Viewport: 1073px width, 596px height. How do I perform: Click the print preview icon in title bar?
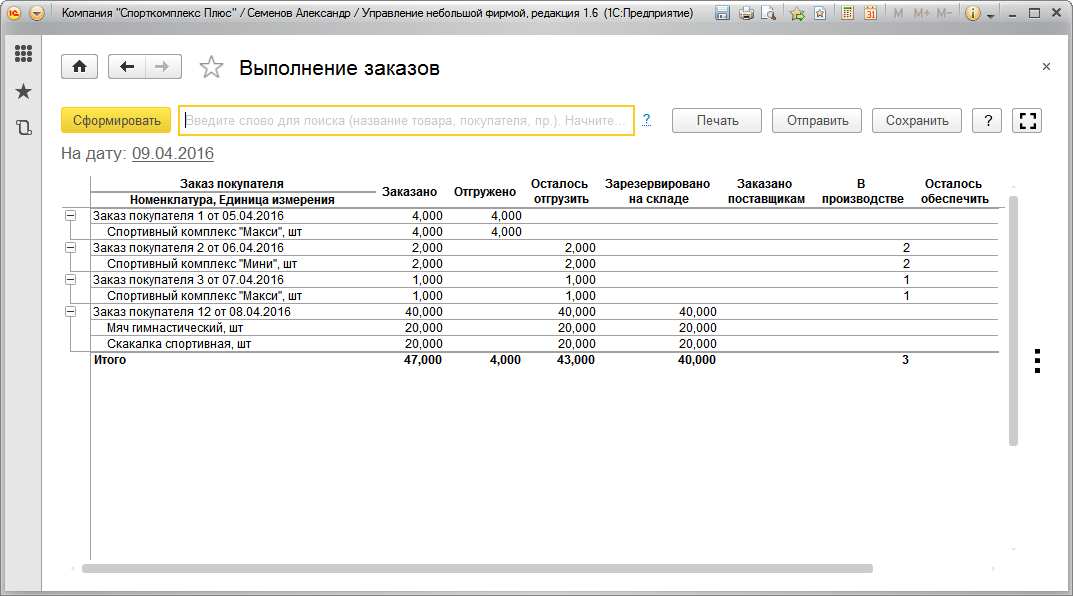pyautogui.click(x=768, y=14)
